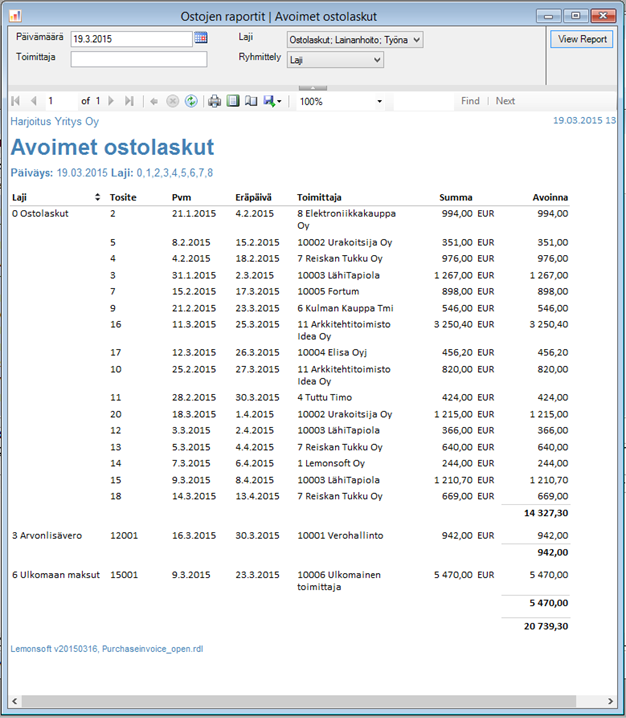Viewport: 626px width, 718px height.
Task: Click supplier 4 Tuttu Timo
Action: point(325,397)
